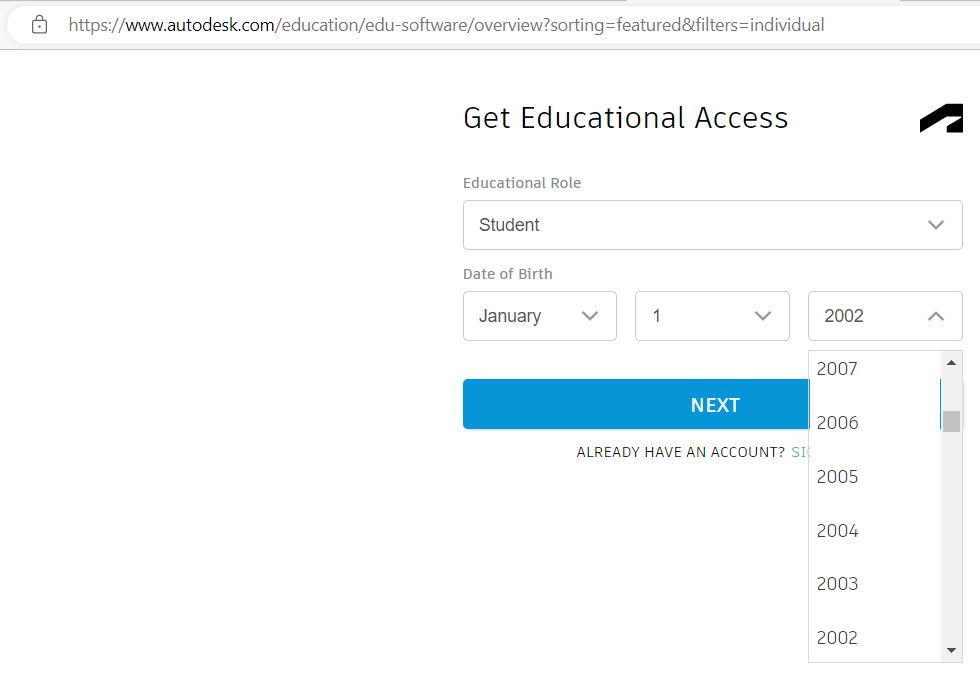Click the year list scrollbar thumb
The height and width of the screenshot is (677, 980).
951,421
